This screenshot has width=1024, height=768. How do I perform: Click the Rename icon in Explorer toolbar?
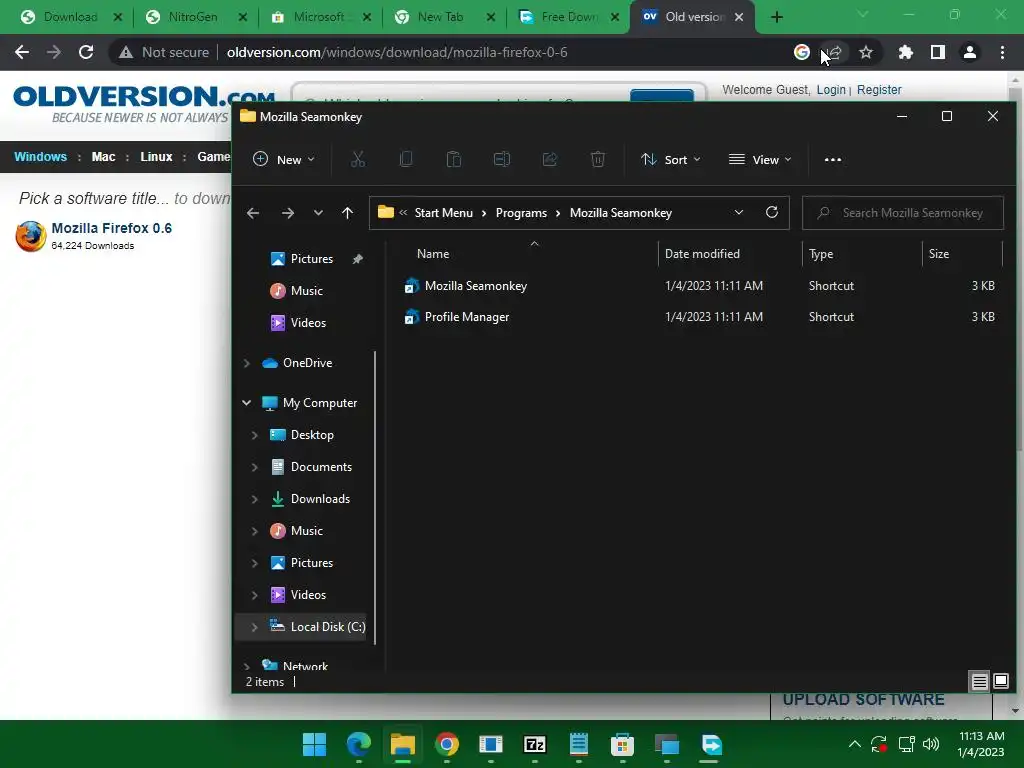[x=502, y=159]
